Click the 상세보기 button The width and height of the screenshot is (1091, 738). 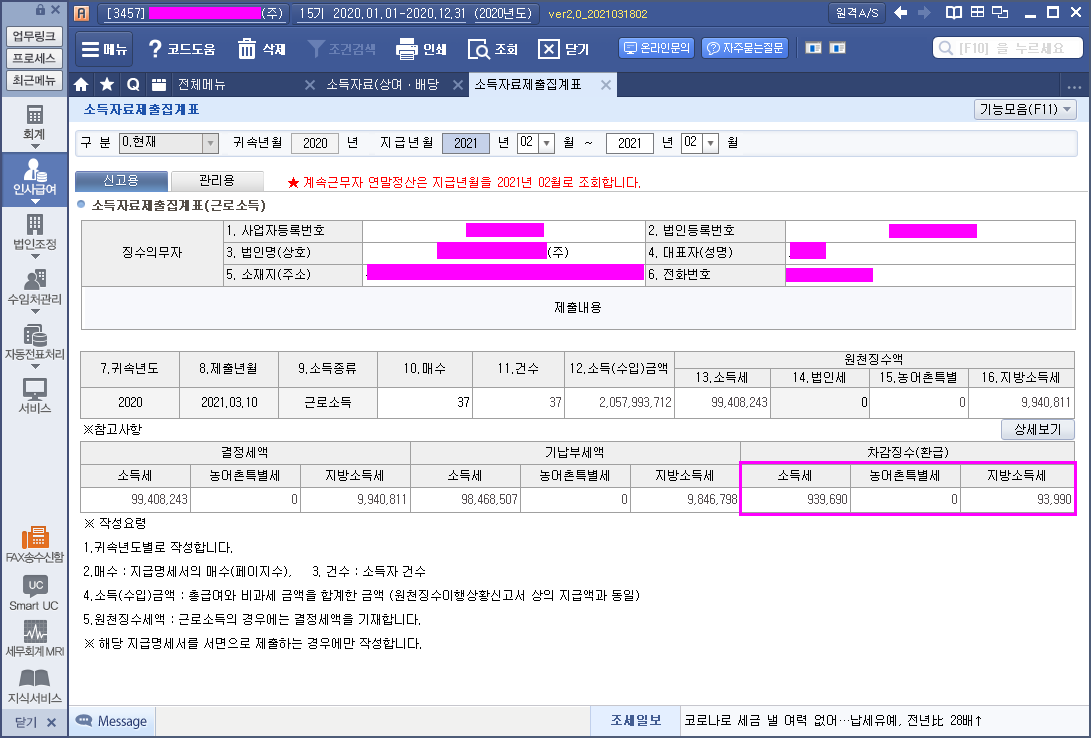[x=1037, y=429]
